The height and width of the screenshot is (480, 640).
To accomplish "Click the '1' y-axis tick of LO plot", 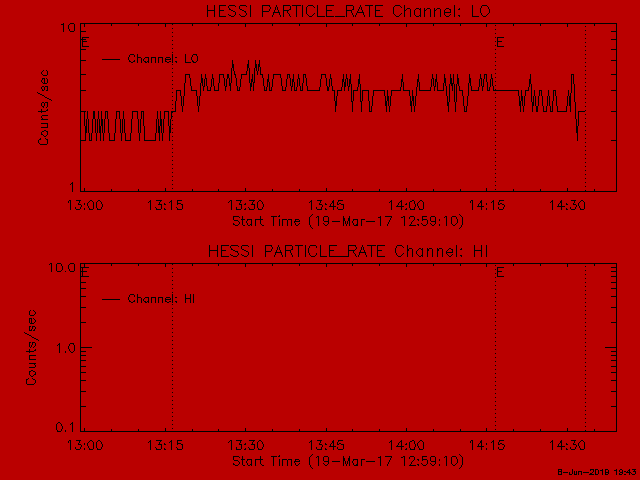I will [x=72, y=187].
